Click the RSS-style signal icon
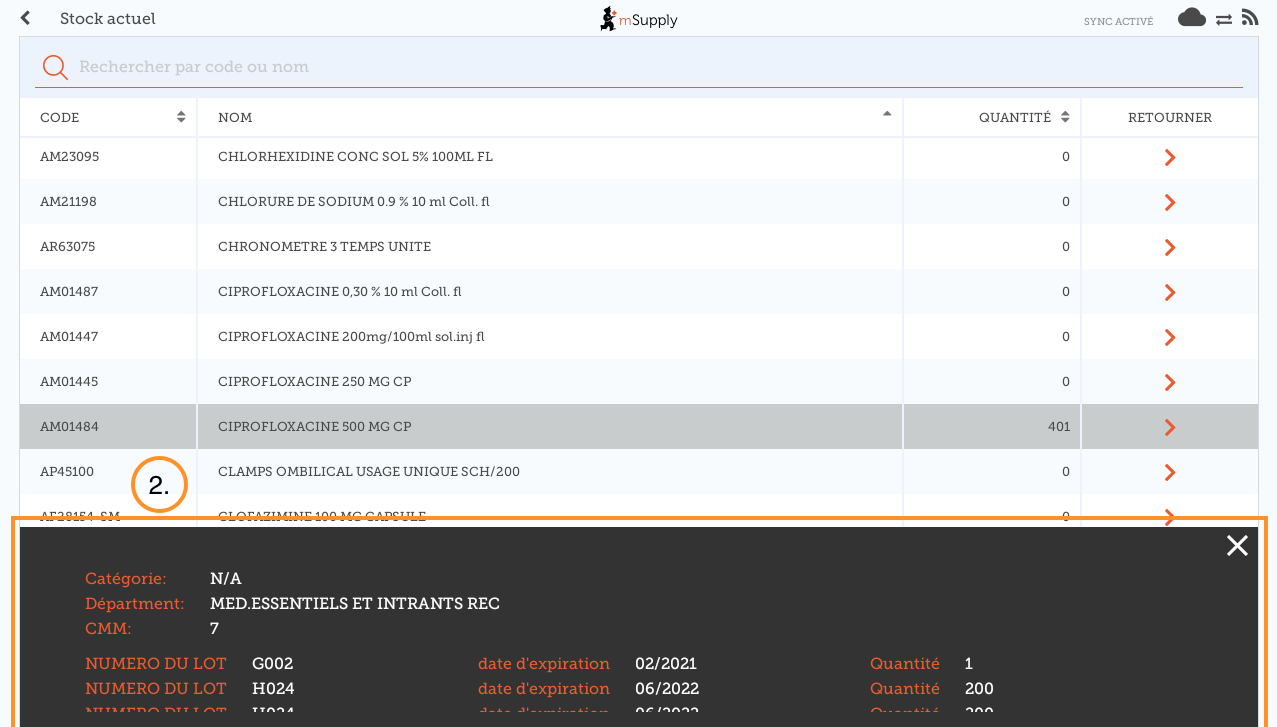This screenshot has width=1277, height=727. coord(1249,18)
